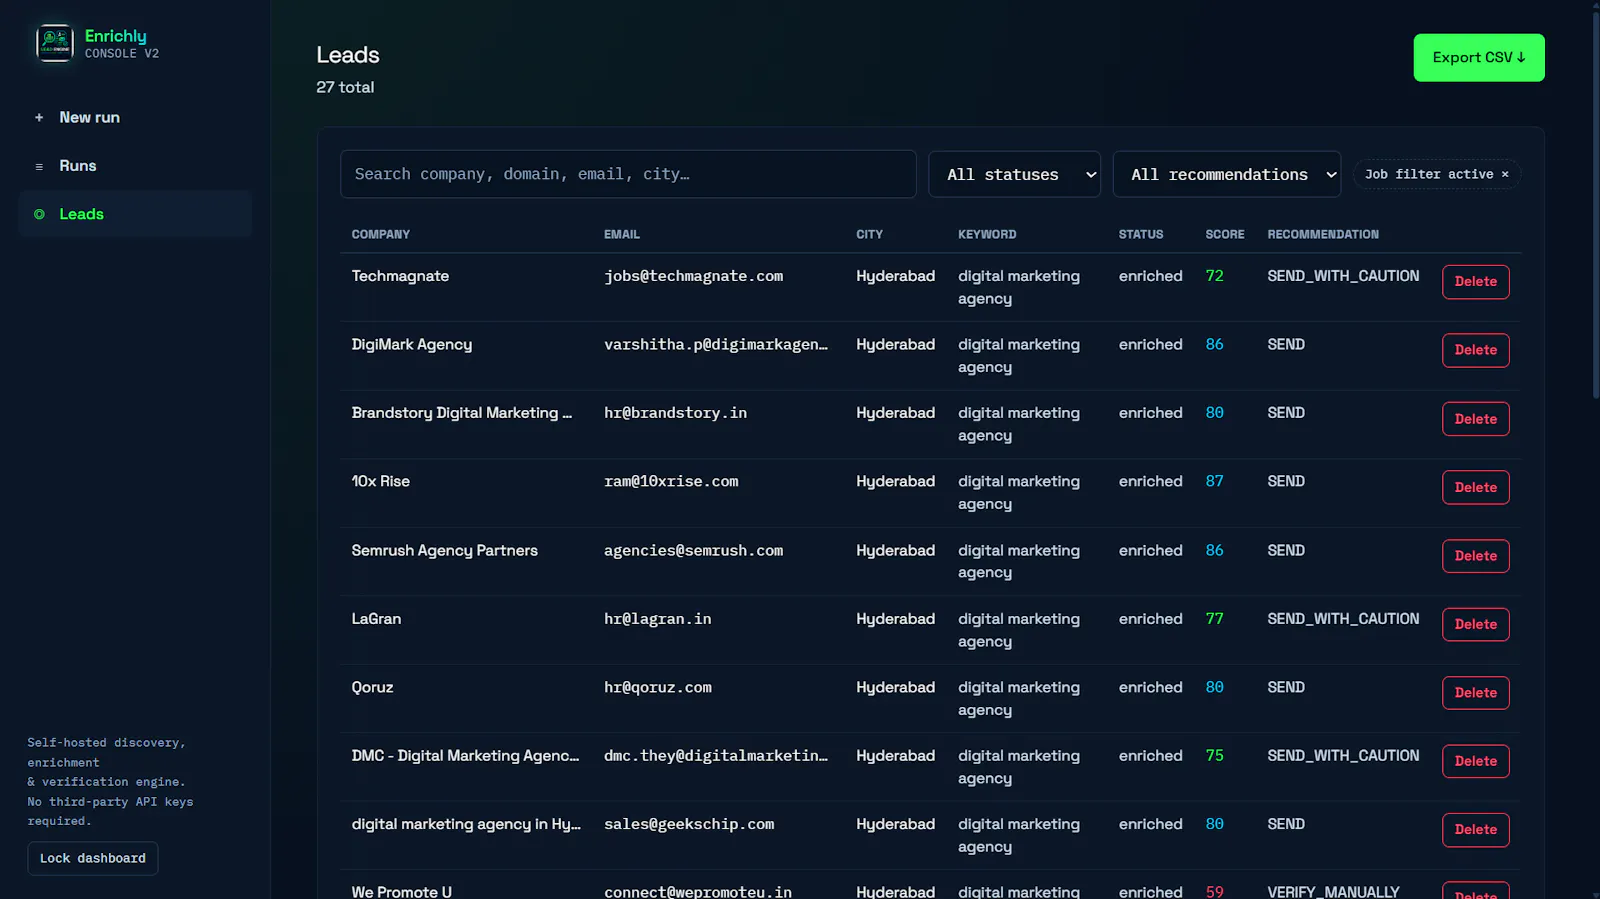Click the STATUS column header
The image size is (1600, 899).
1141,234
